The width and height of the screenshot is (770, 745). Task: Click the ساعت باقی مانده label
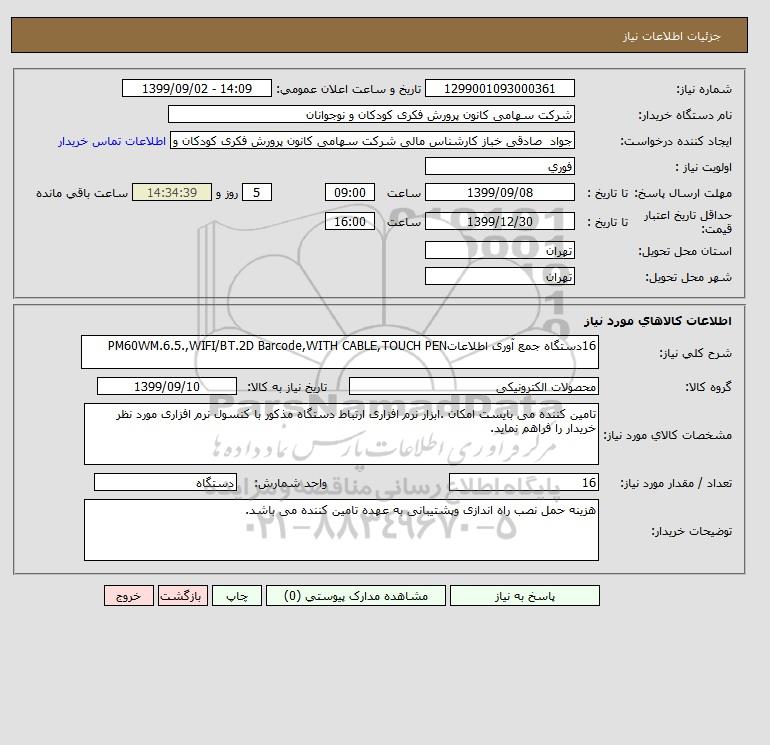82,193
